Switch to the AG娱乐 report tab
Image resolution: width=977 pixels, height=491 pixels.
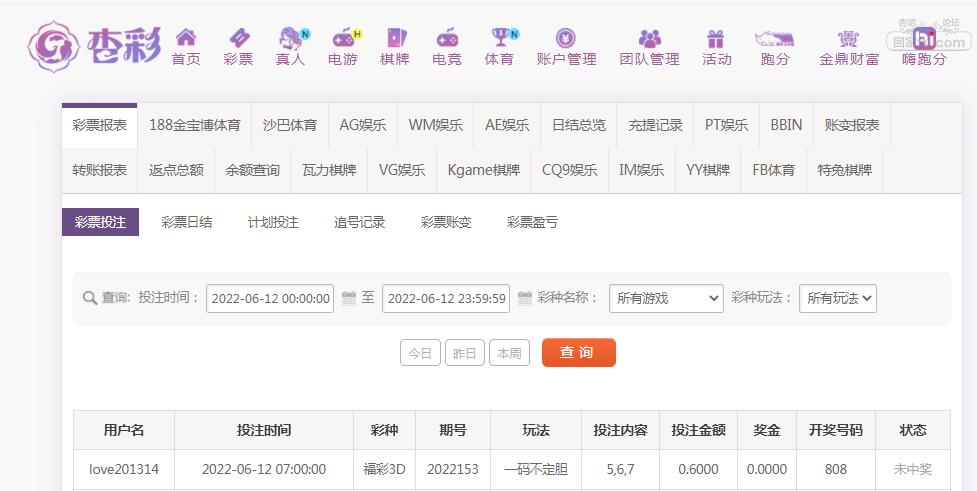coord(362,125)
